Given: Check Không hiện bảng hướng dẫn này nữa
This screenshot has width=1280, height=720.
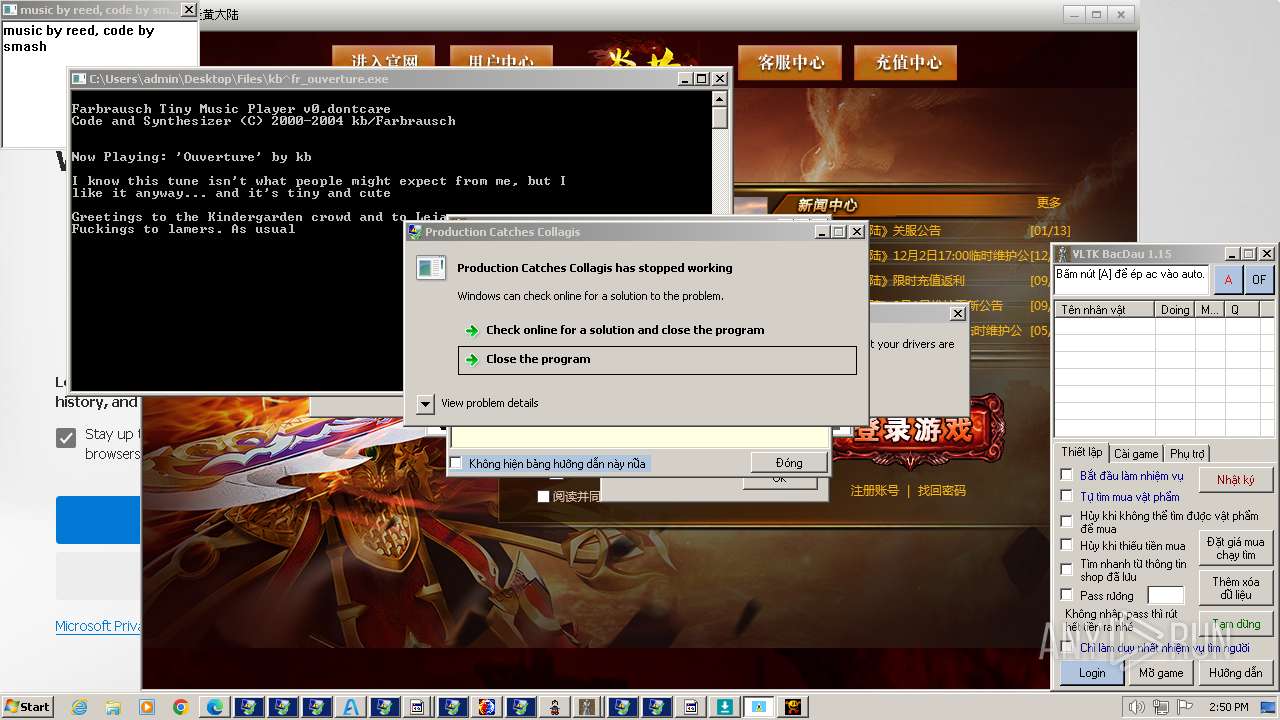Looking at the screenshot, I should pos(456,464).
